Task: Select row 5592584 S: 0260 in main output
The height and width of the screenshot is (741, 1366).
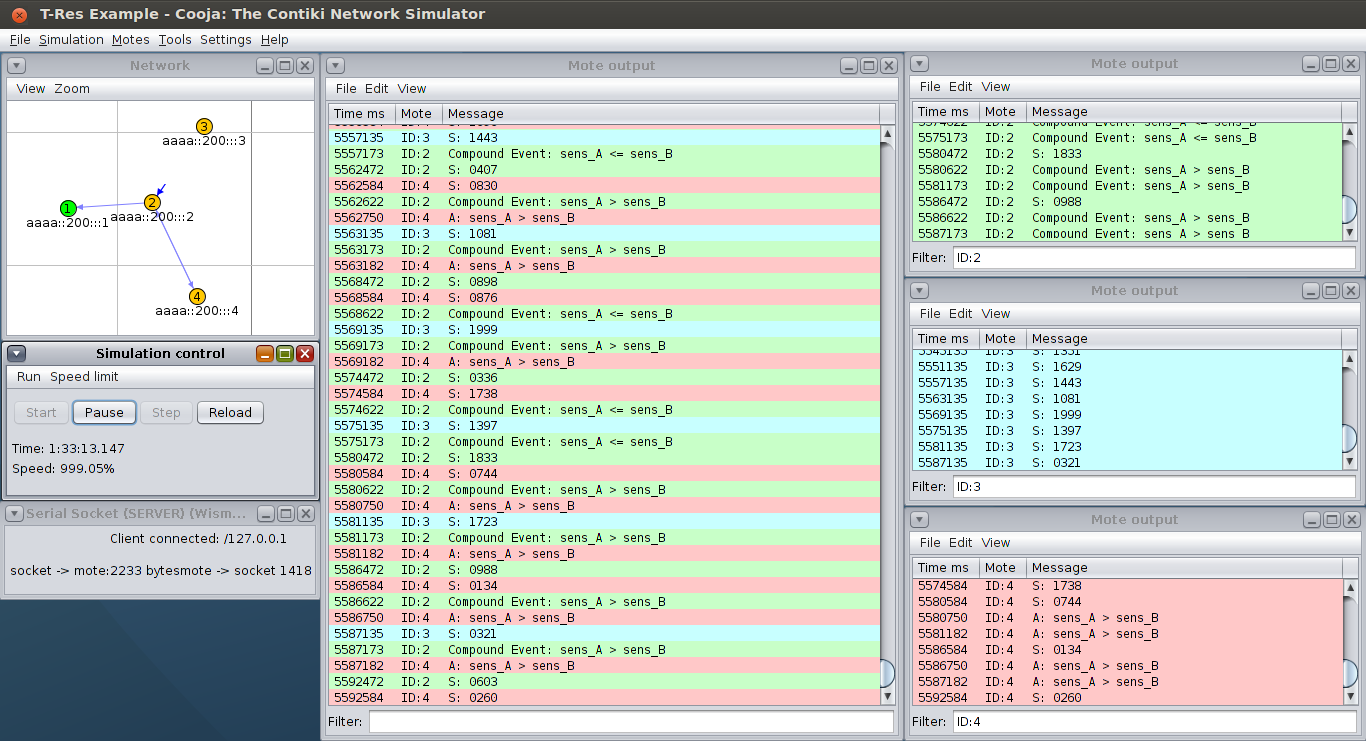Action: click(604, 697)
